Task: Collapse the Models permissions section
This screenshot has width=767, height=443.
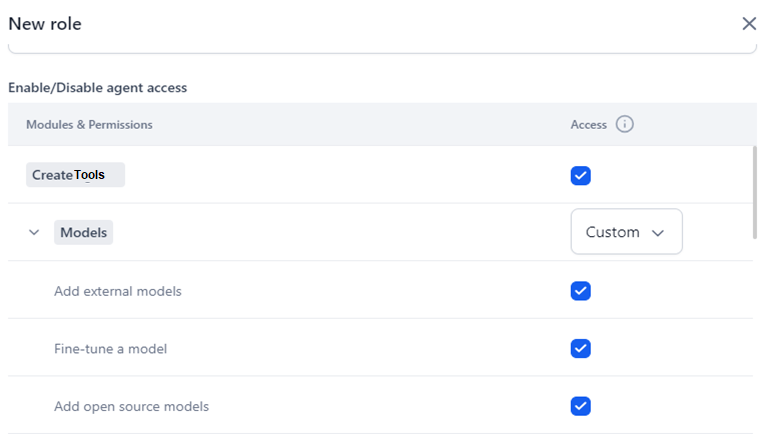Action: click(x=34, y=233)
